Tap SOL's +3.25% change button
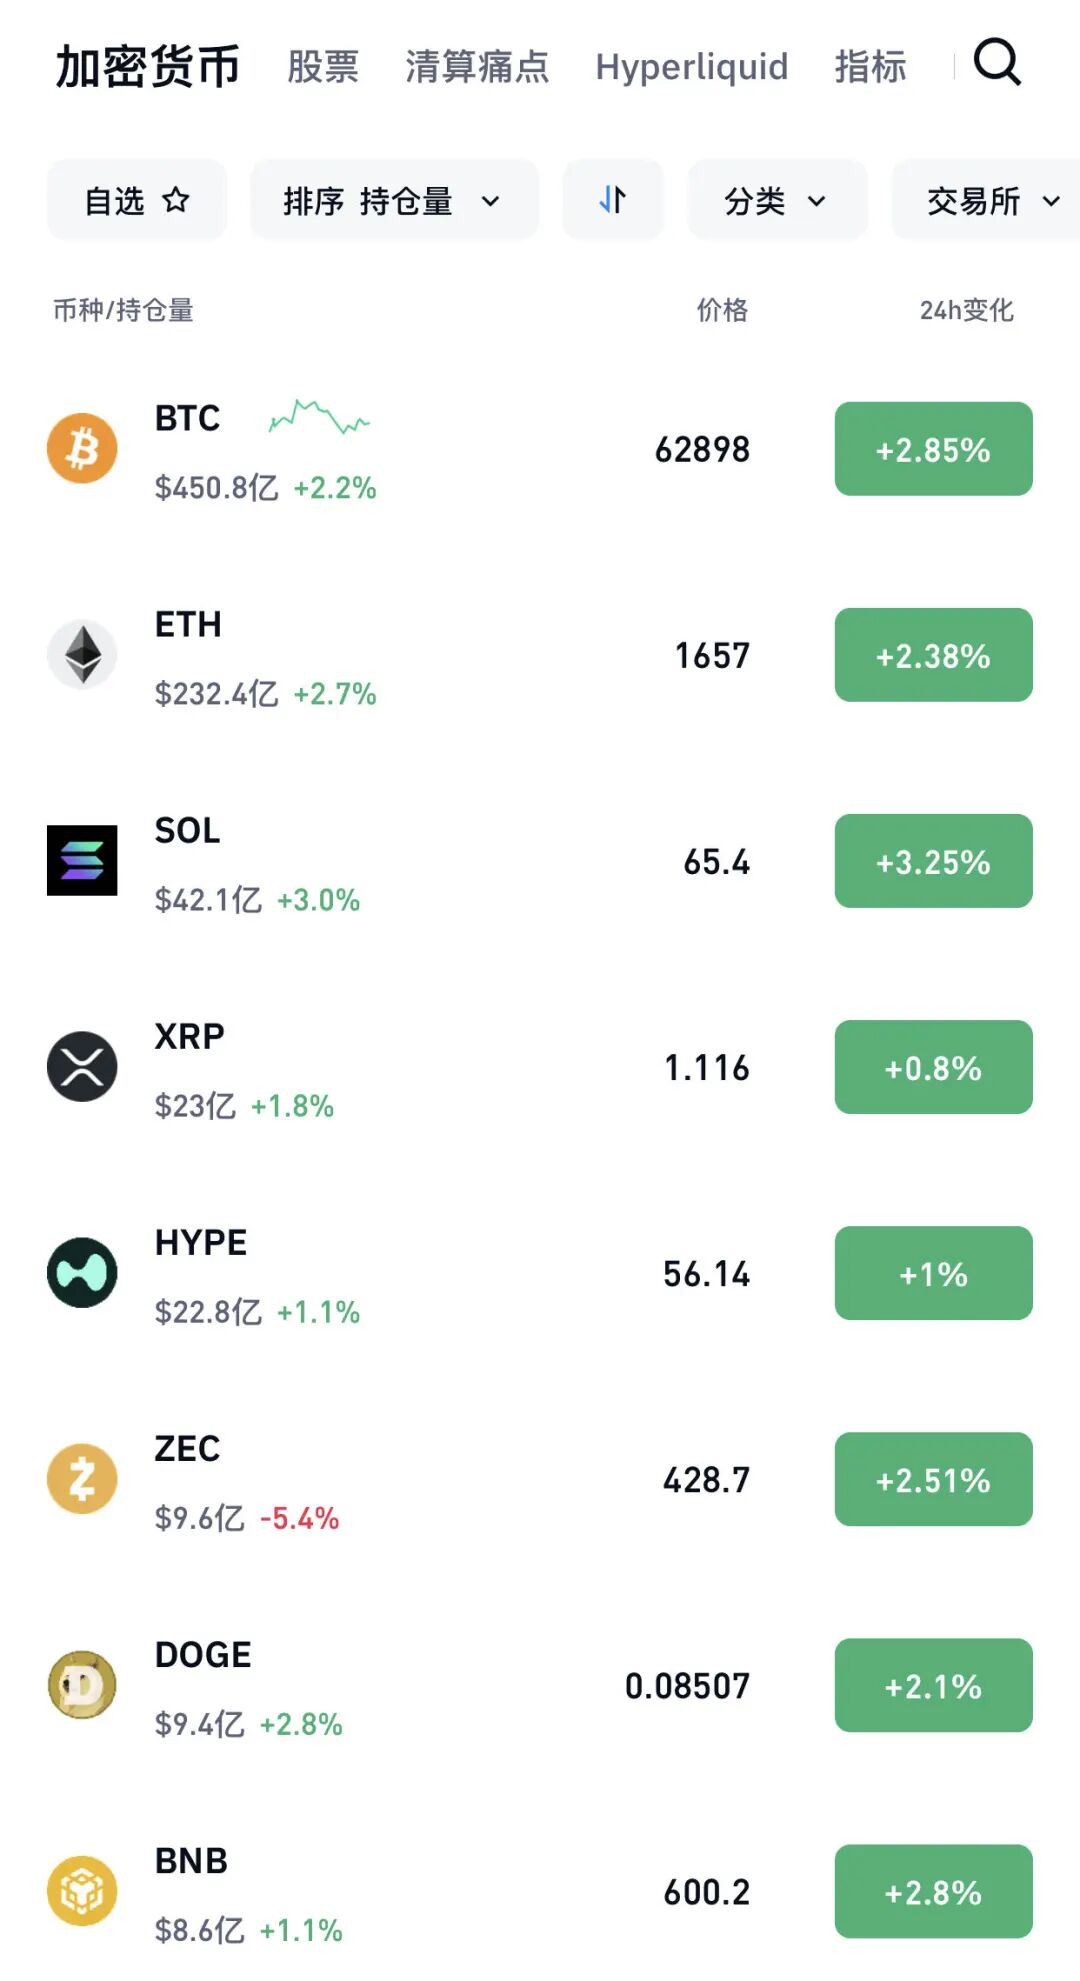Screen dimensions: 1080x1981 (933, 861)
